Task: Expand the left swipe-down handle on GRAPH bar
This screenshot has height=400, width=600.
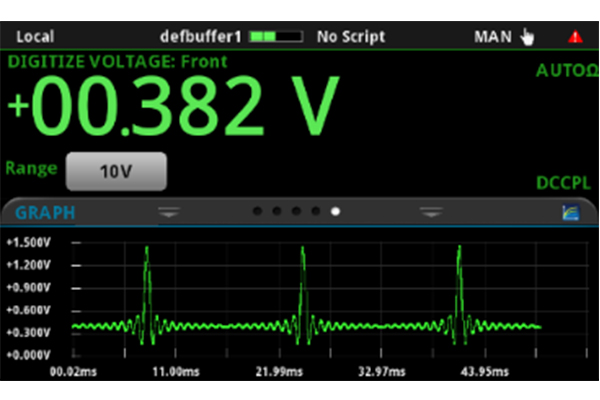Action: [x=170, y=212]
